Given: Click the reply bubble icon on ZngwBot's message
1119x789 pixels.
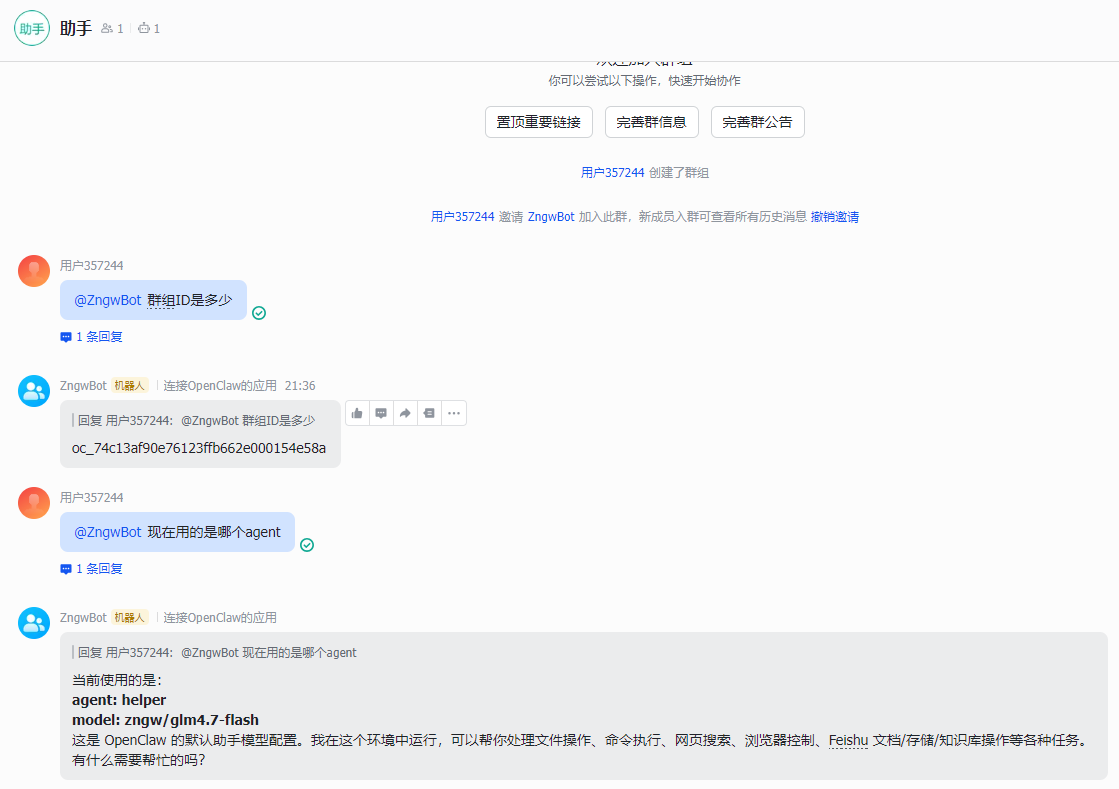Looking at the screenshot, I should tap(381, 412).
